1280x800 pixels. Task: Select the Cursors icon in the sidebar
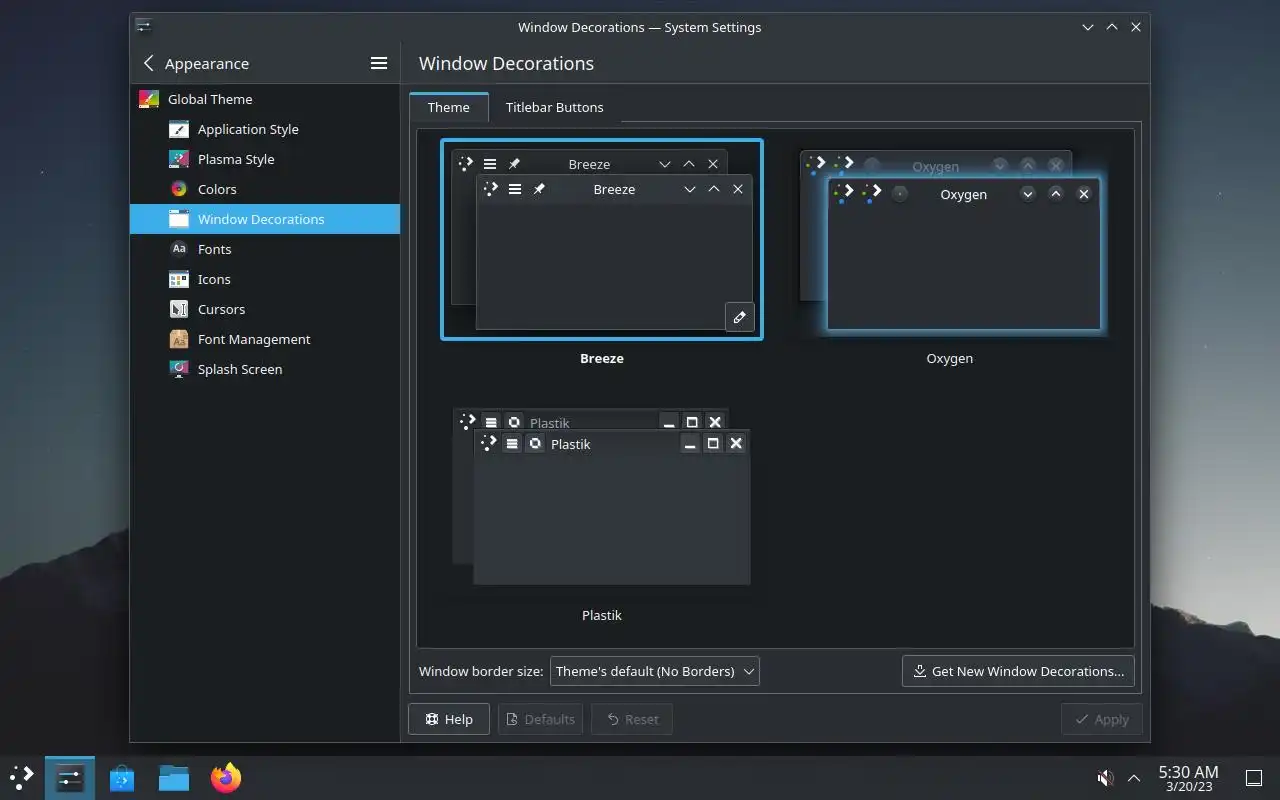[x=179, y=309]
